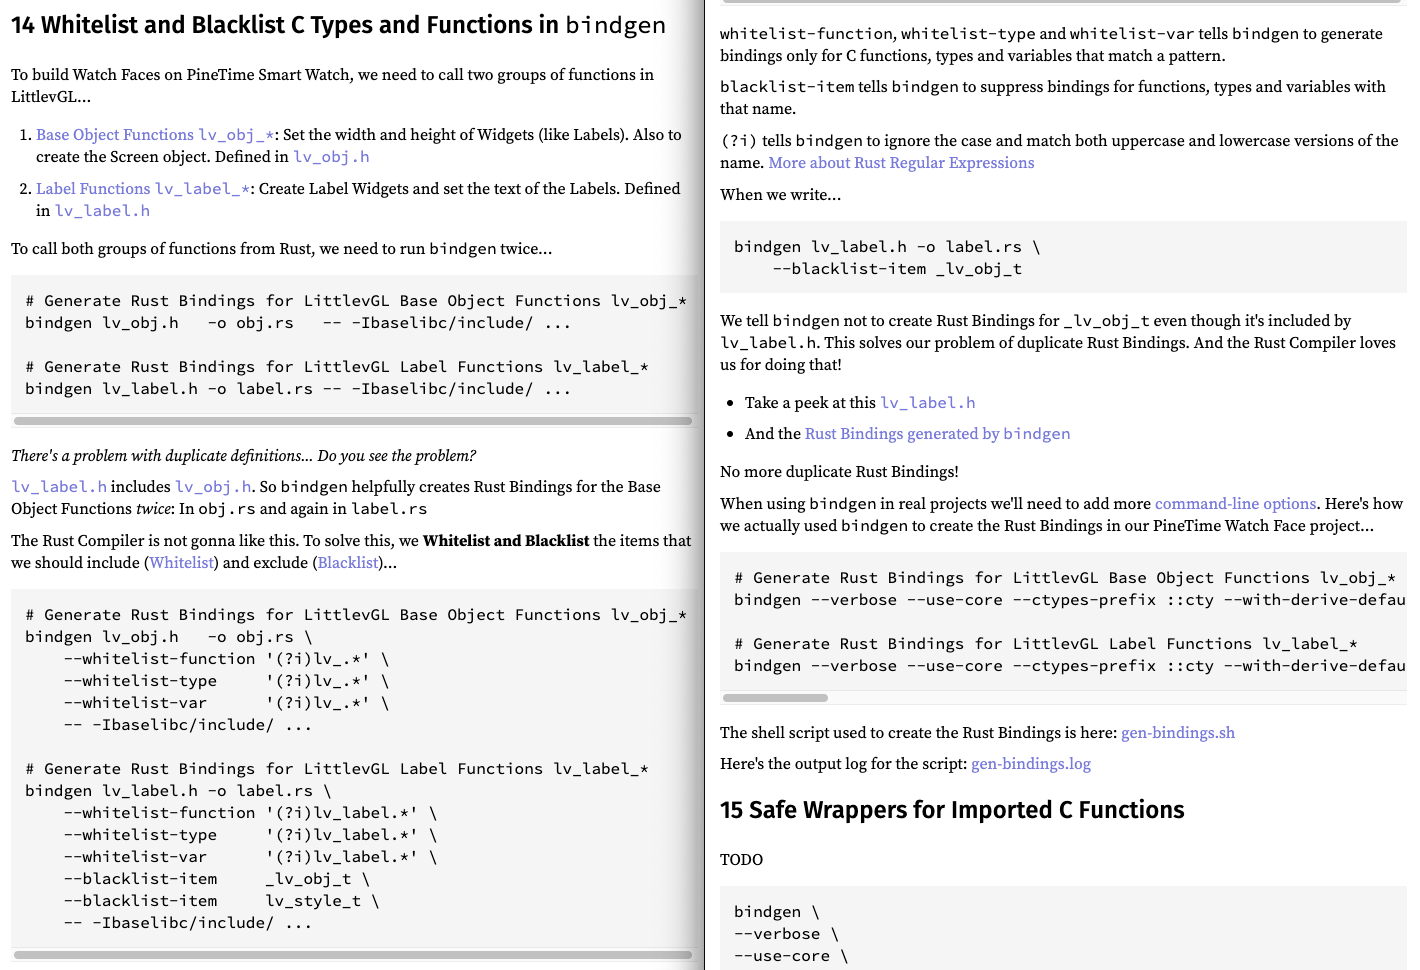Click inside the --blacklist-item _lv_obj_t code block

(1062, 258)
